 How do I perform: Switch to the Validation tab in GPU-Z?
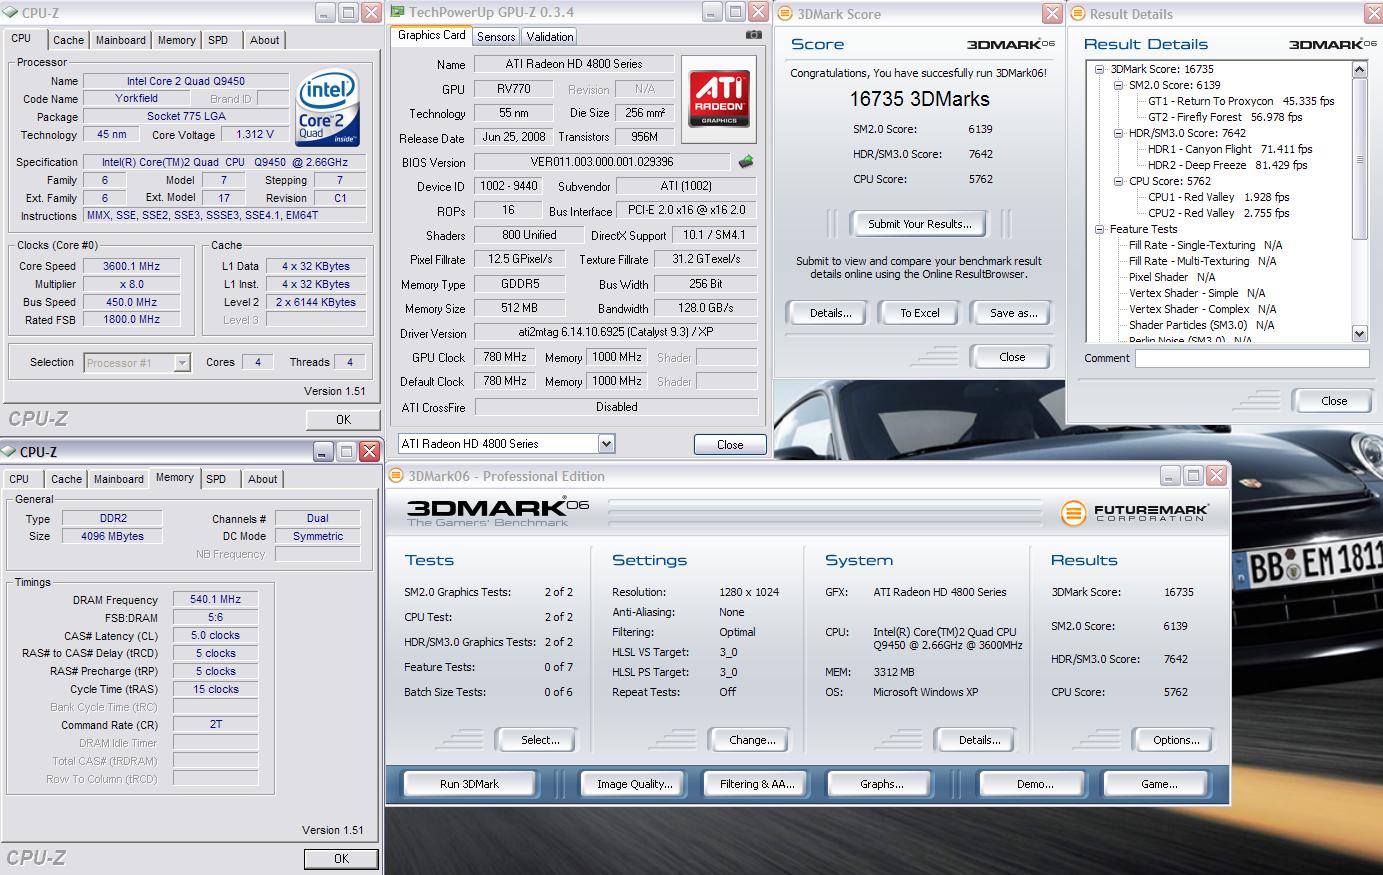pos(550,37)
